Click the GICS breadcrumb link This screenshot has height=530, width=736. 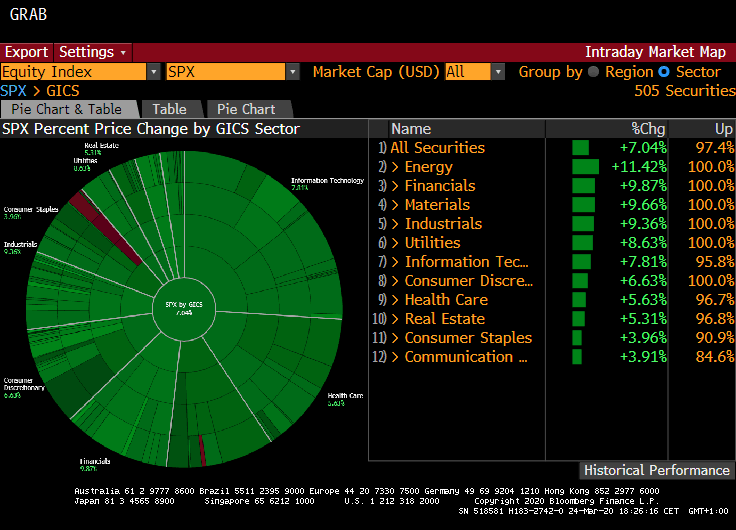(x=62, y=91)
